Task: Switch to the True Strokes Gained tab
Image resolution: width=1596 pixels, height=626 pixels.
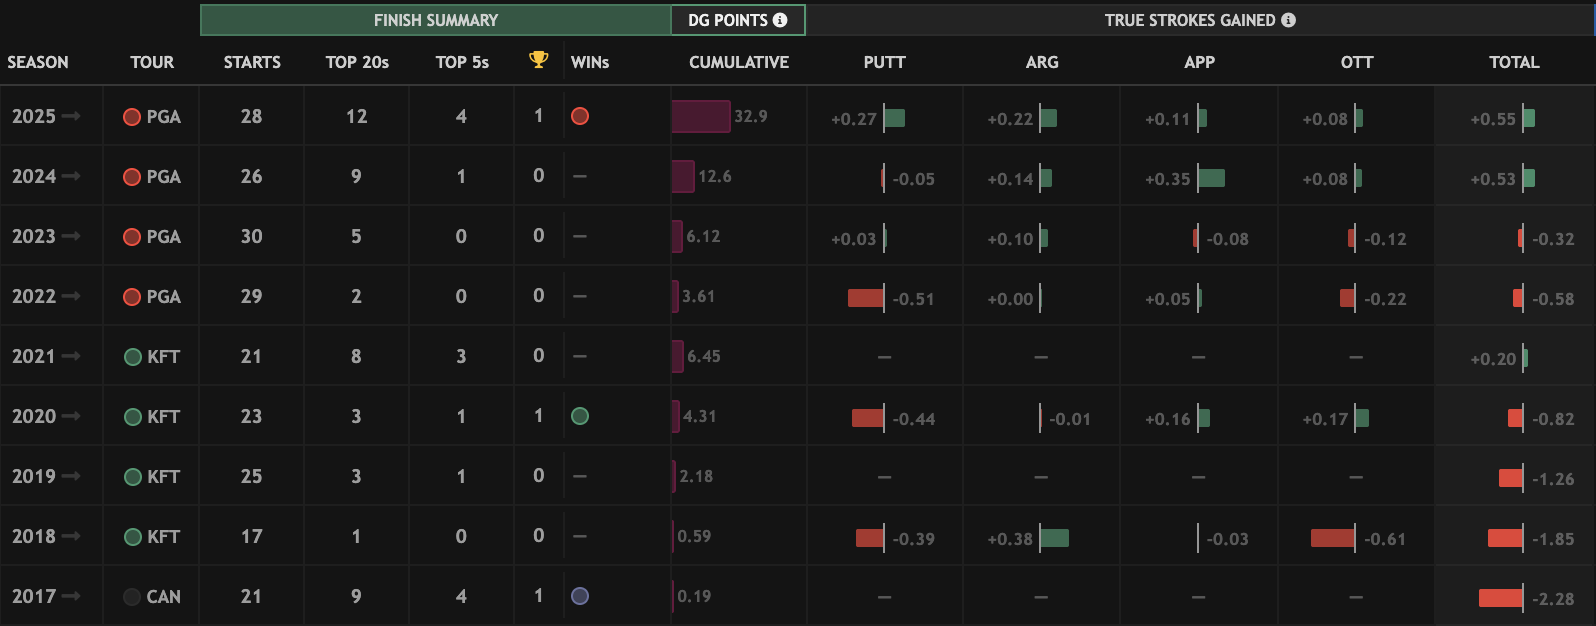Action: (x=1189, y=20)
